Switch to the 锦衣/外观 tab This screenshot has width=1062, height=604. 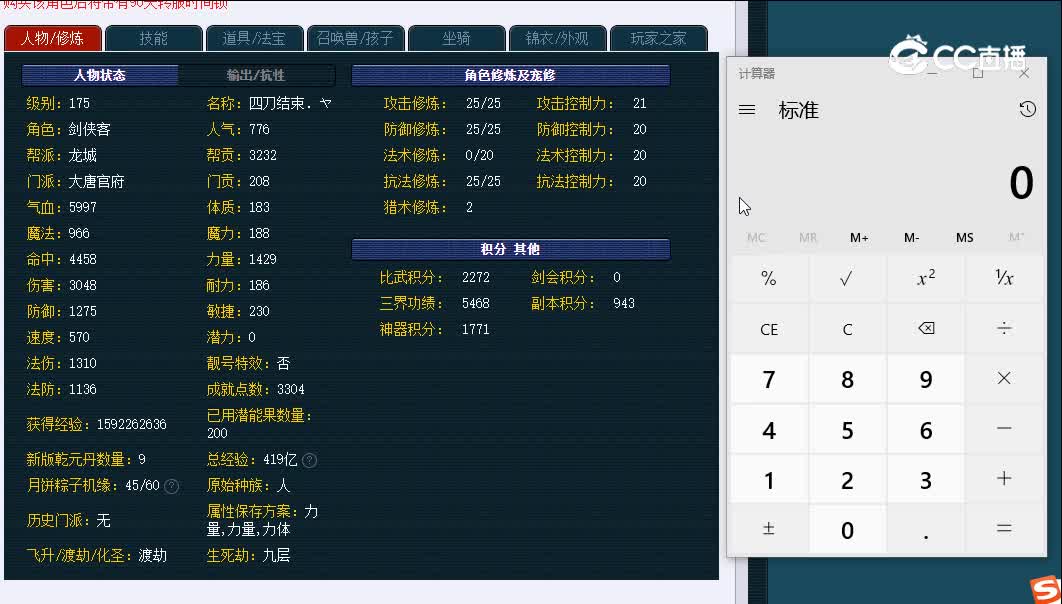click(x=558, y=38)
